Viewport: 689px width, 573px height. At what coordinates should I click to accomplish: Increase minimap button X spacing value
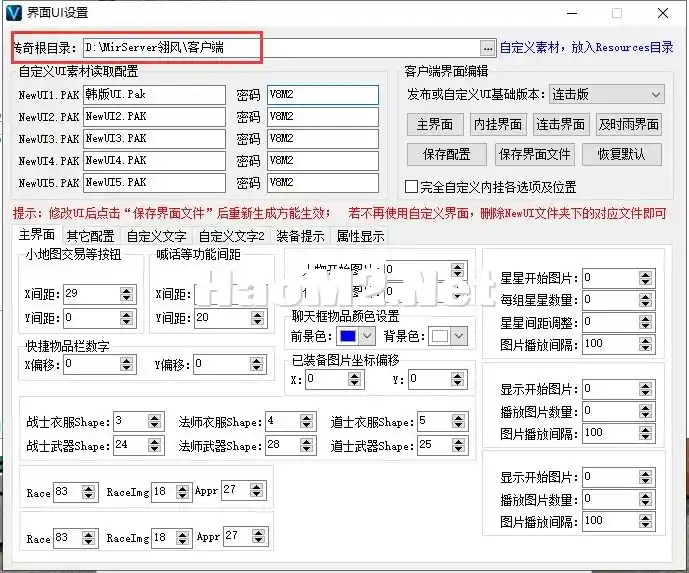pos(127,290)
